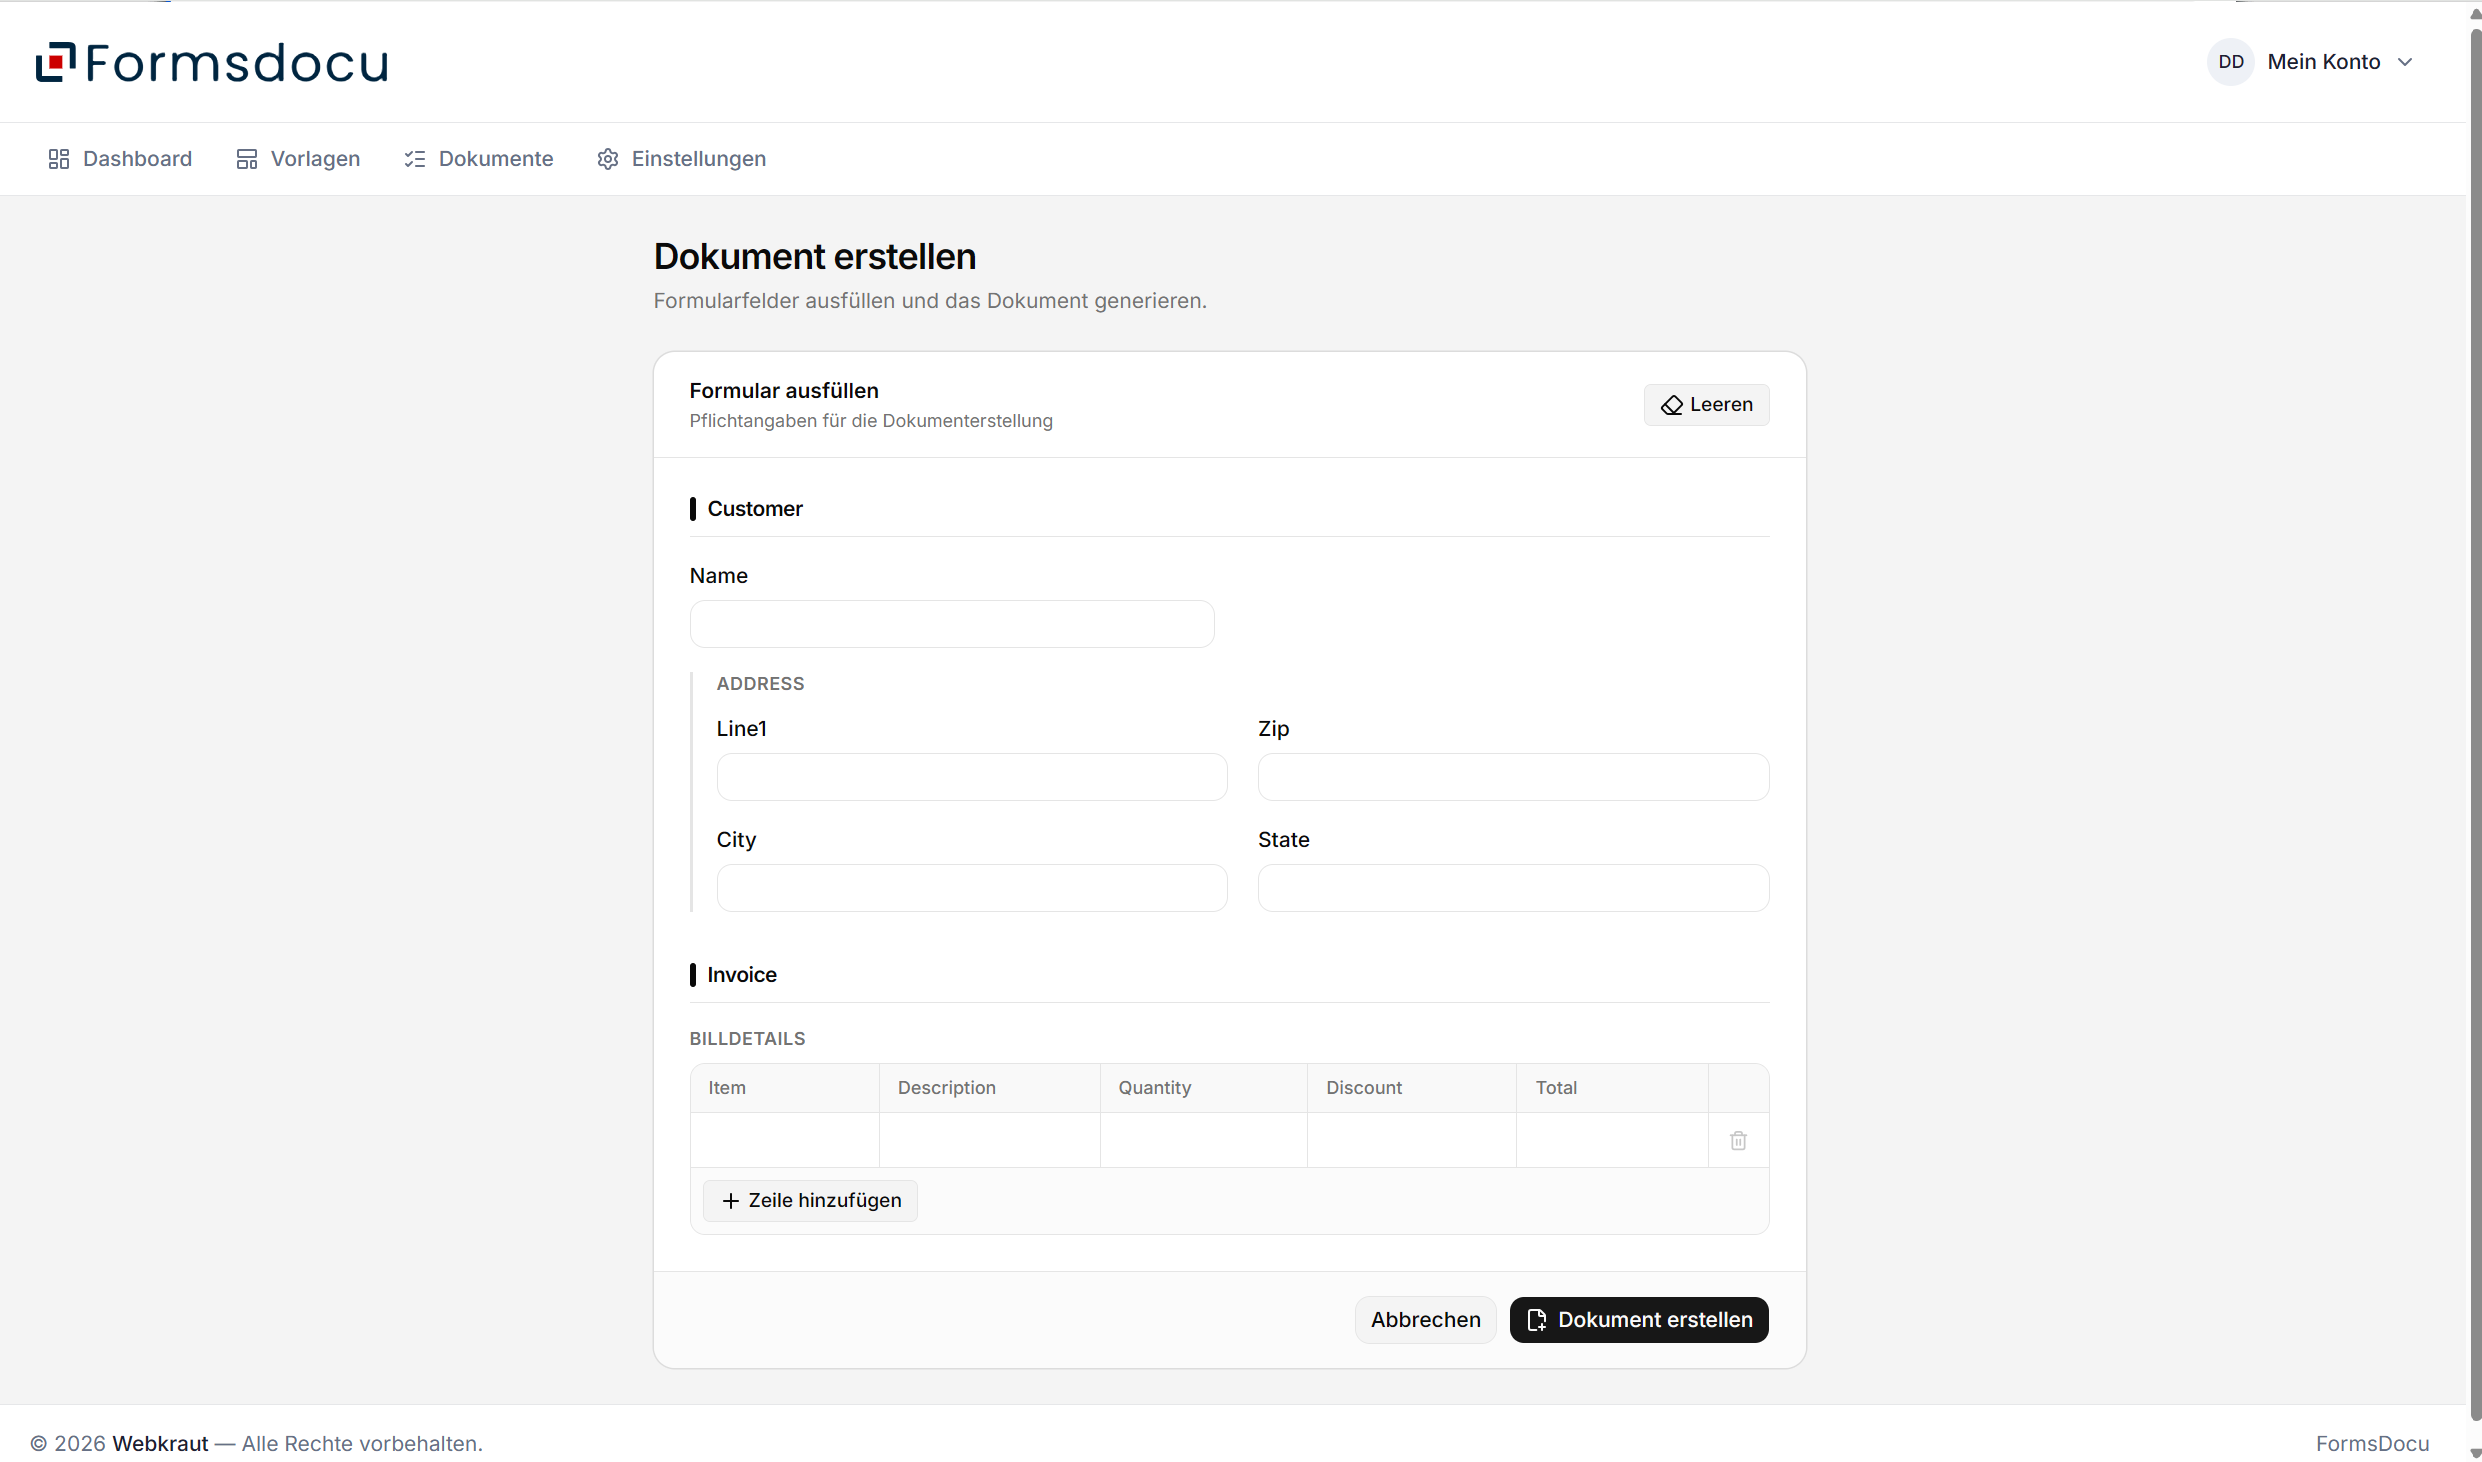Click the Discount cell in the bill row

[x=1412, y=1140]
